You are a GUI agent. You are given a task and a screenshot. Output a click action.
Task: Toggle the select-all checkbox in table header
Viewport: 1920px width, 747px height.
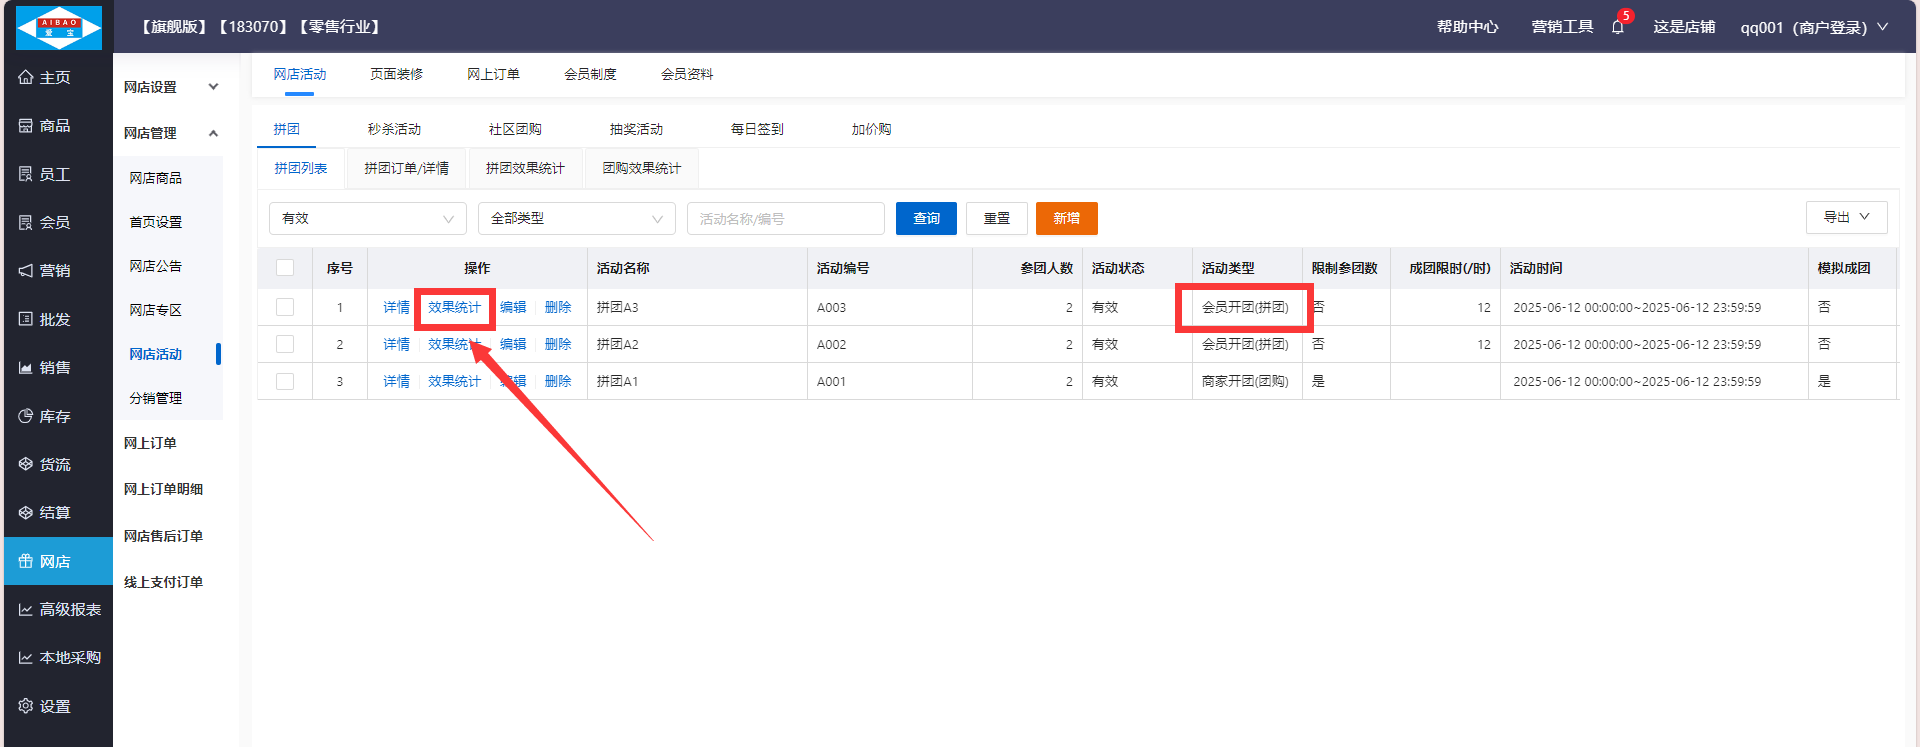pos(285,268)
